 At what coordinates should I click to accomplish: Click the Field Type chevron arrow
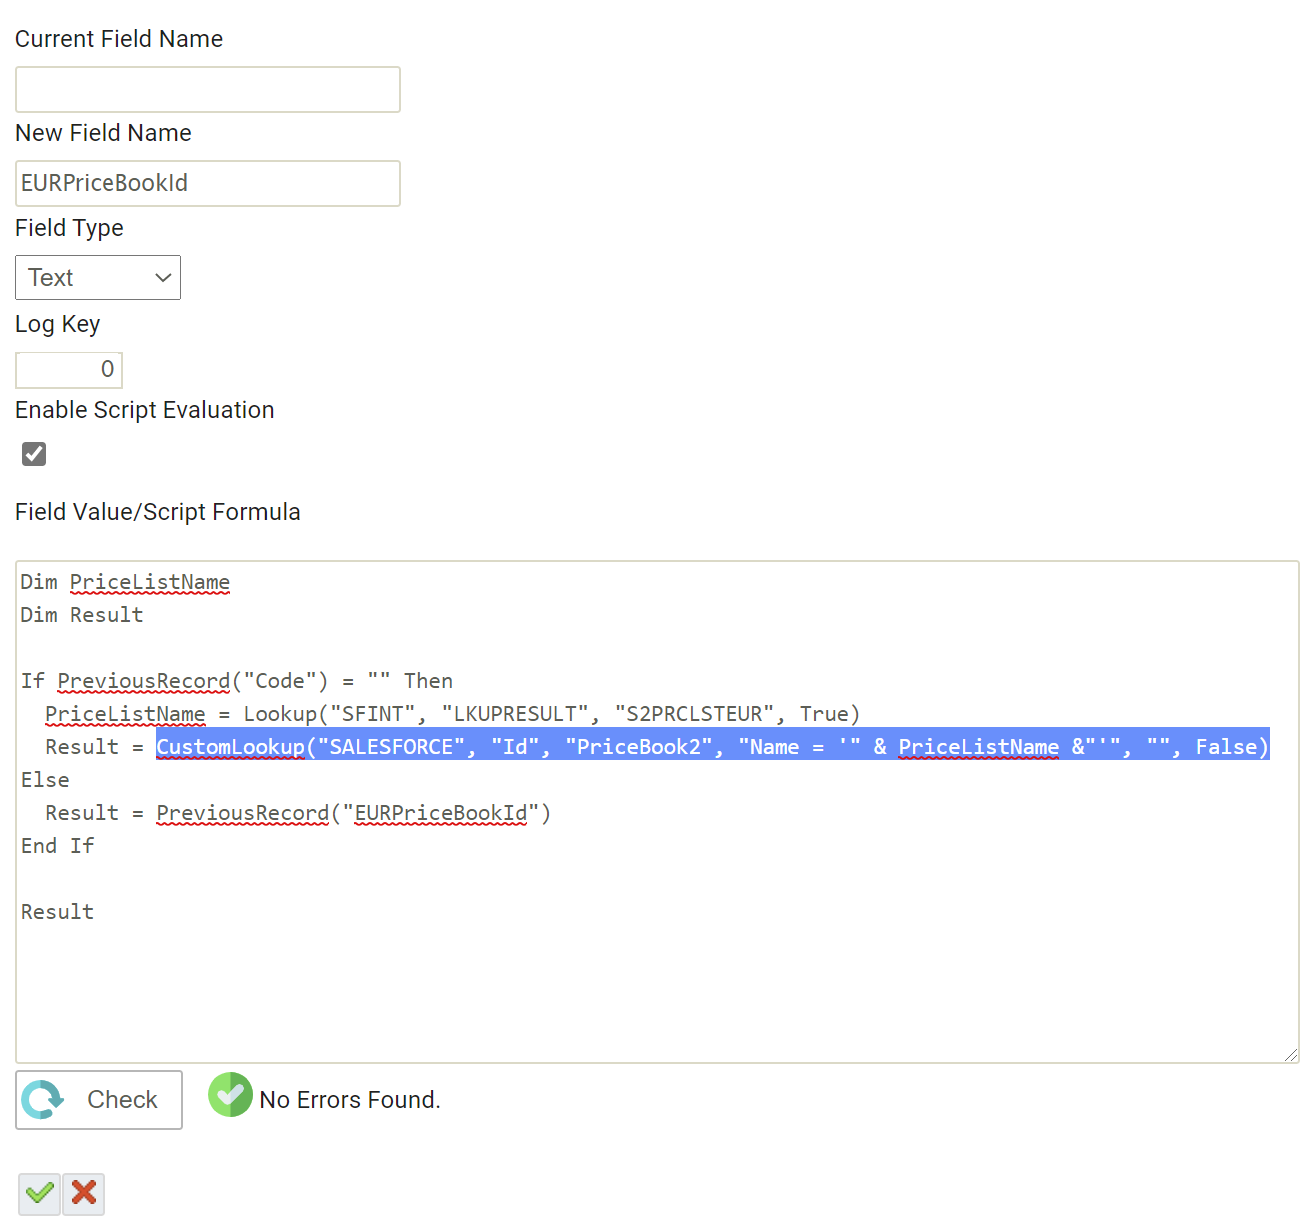(163, 278)
